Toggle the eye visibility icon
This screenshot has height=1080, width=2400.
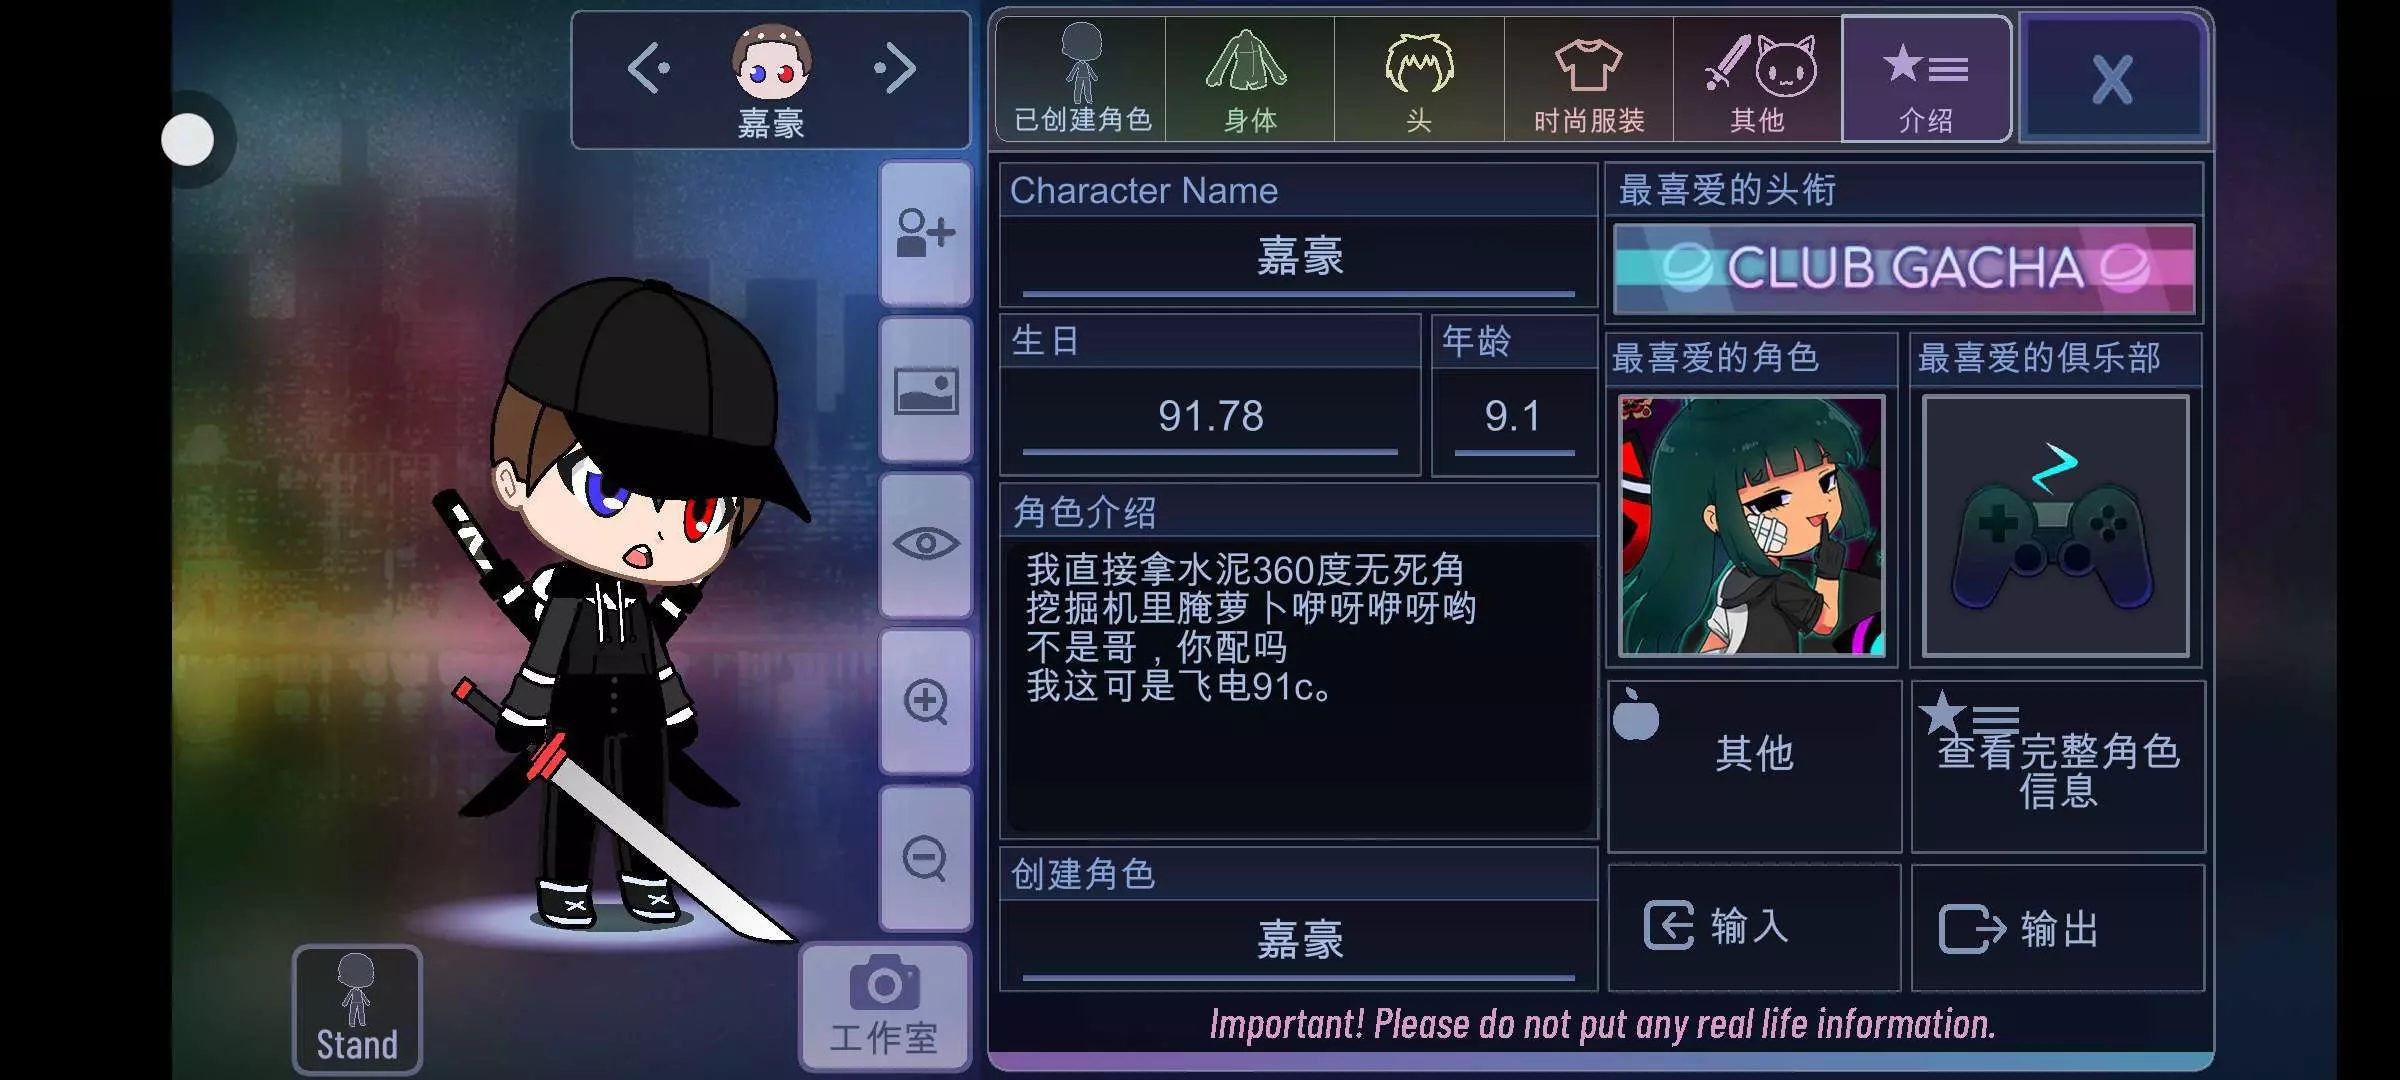(925, 545)
